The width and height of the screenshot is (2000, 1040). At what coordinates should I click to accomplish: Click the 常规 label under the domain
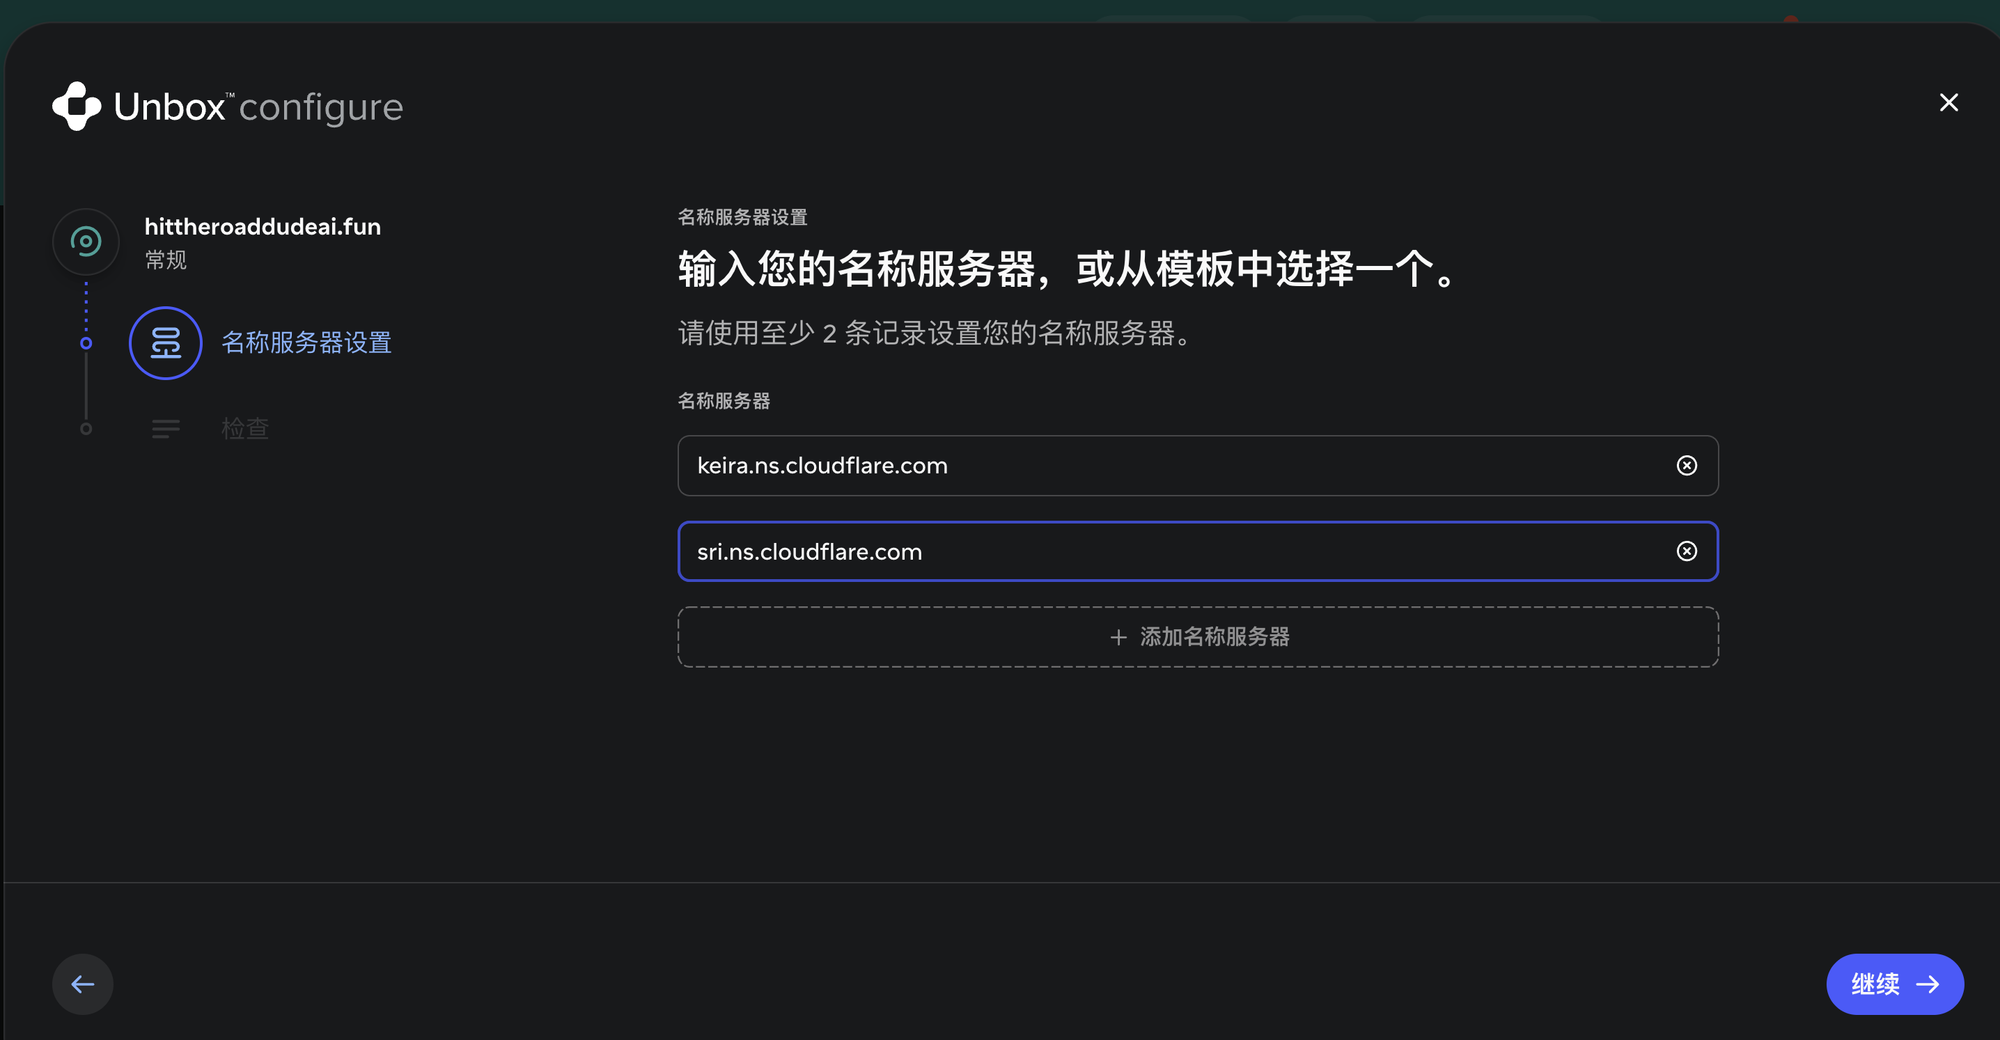166,260
